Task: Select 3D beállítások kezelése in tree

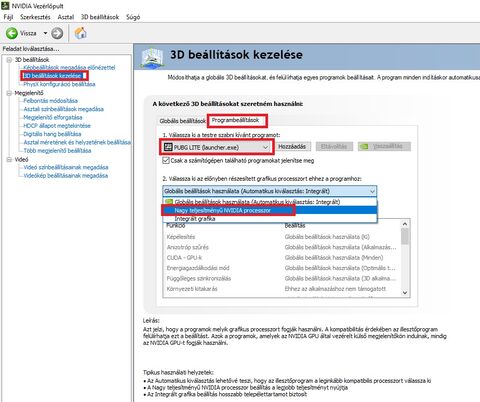Action: pyautogui.click(x=53, y=76)
